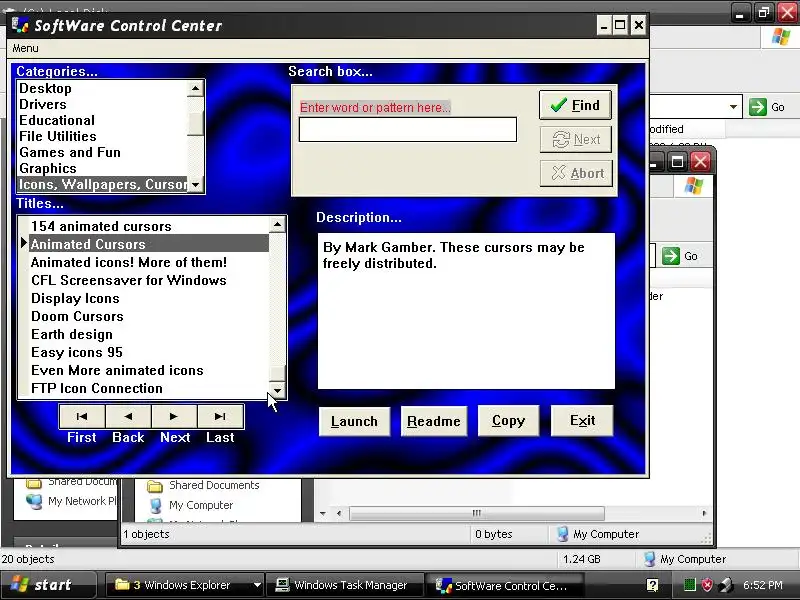The width and height of the screenshot is (800, 600).
Task: Jump to First title with navigation button
Action: pos(82,416)
